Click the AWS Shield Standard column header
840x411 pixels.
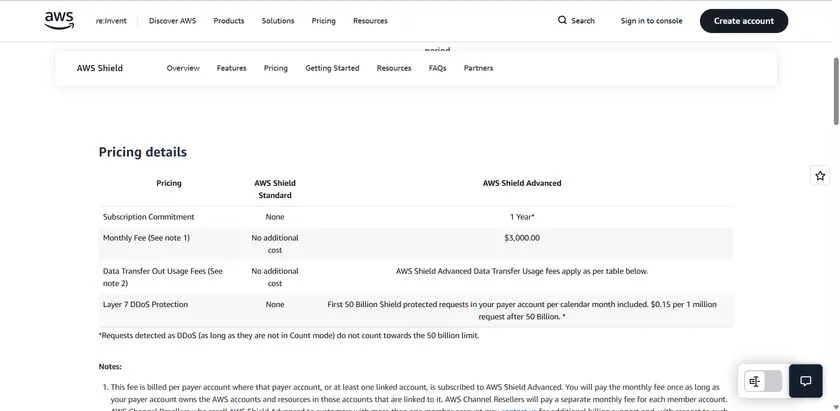[x=275, y=189]
